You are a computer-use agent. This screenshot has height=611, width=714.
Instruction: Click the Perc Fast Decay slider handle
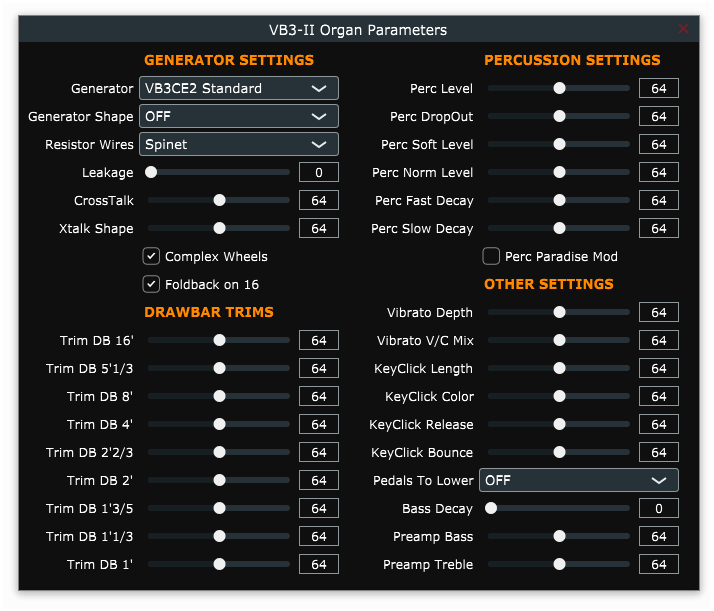click(x=559, y=200)
